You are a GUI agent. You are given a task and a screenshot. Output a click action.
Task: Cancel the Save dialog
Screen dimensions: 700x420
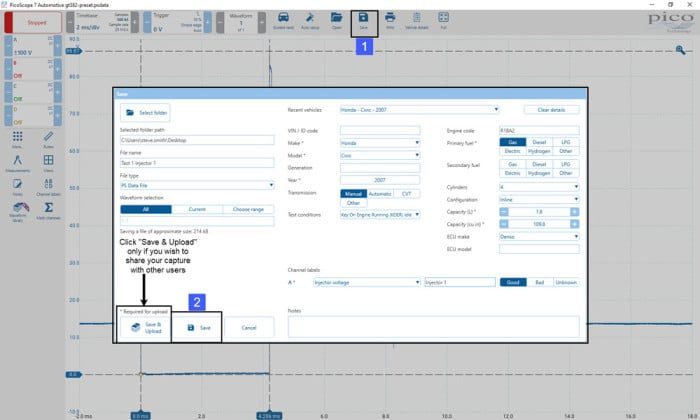[249, 328]
